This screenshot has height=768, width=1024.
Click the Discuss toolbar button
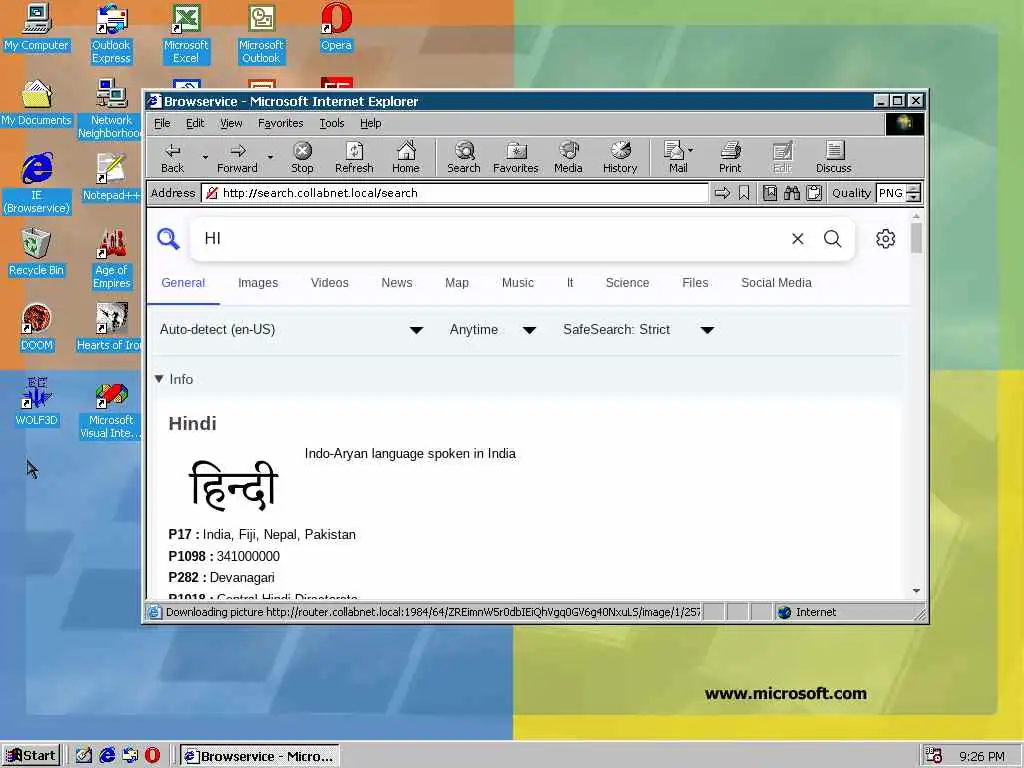point(833,158)
